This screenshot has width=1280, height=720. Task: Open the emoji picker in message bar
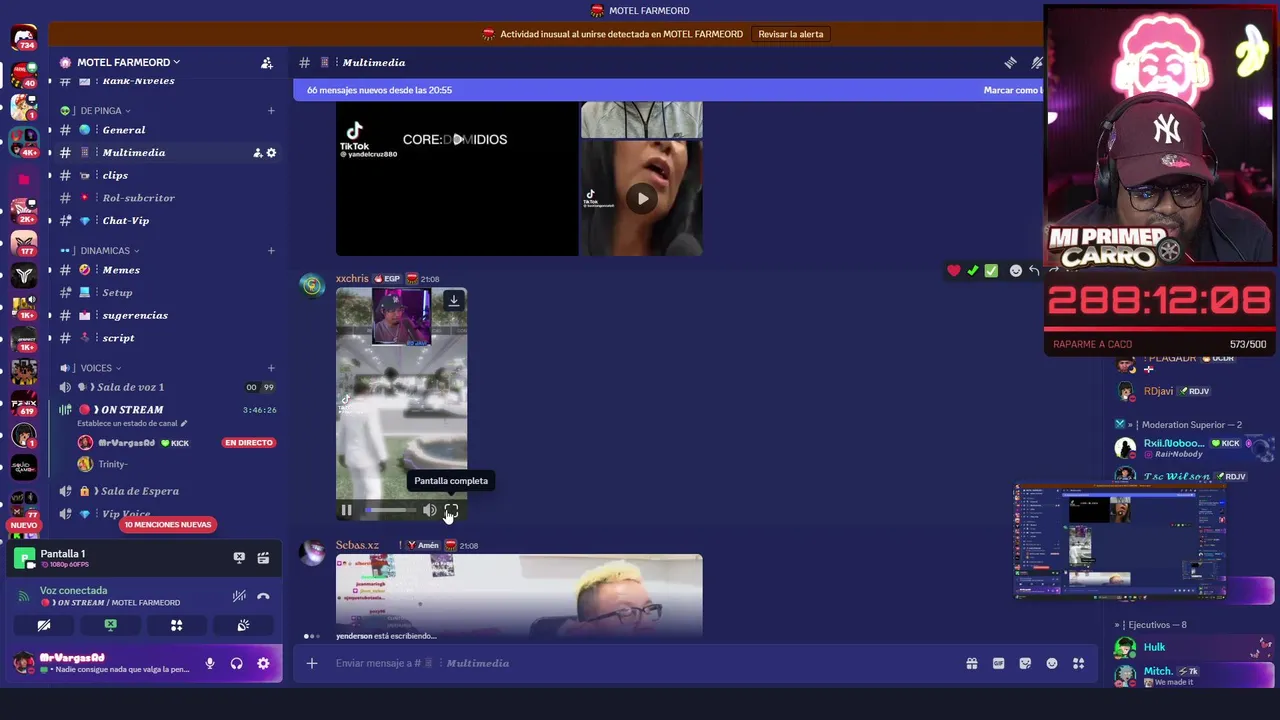[x=1052, y=663]
